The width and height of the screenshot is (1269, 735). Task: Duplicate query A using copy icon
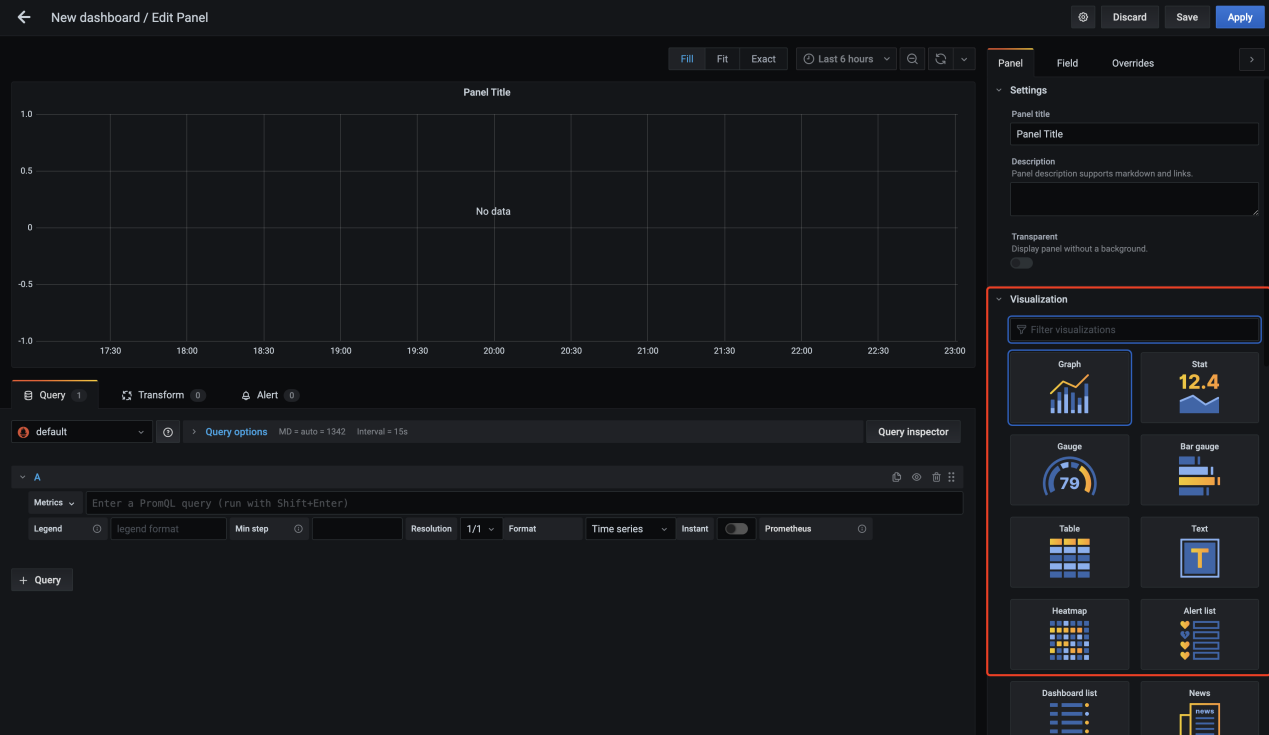(x=897, y=477)
